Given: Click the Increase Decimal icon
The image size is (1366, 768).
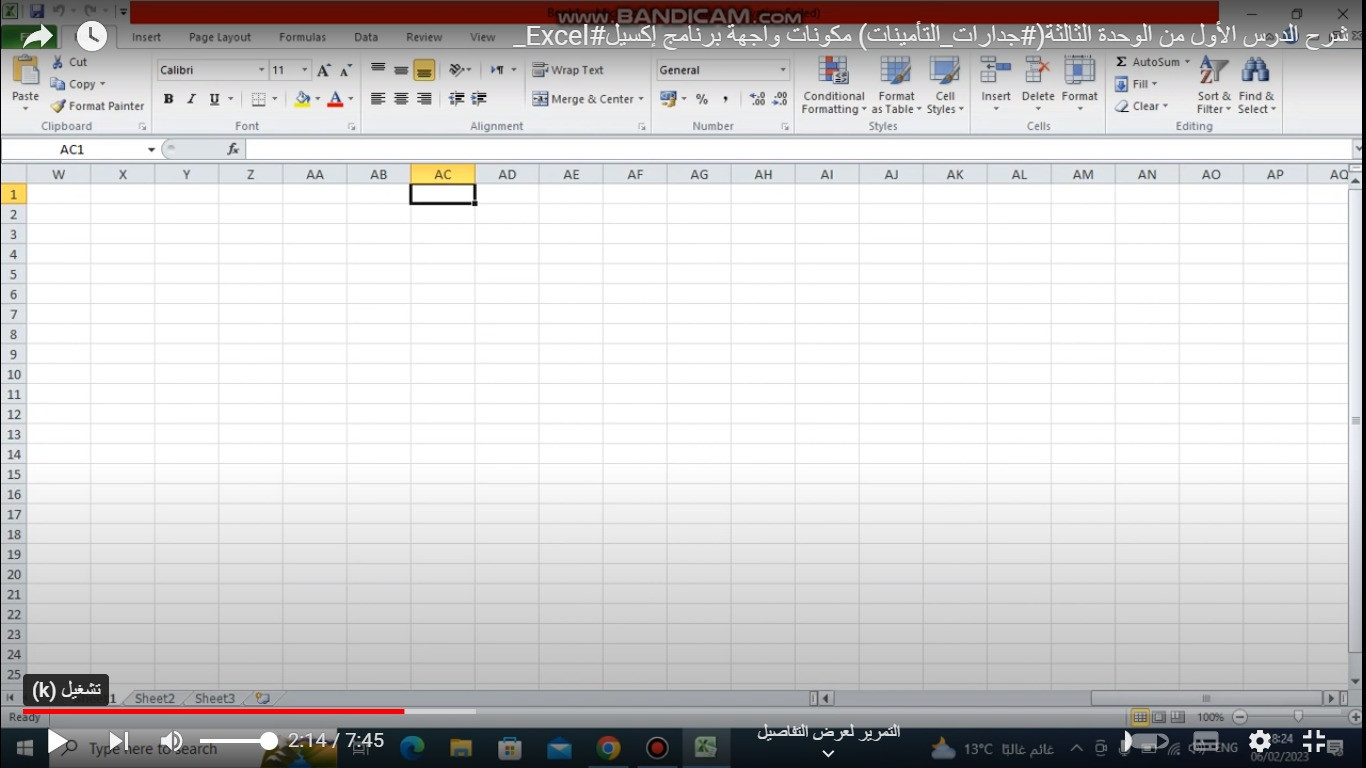Looking at the screenshot, I should [x=757, y=99].
